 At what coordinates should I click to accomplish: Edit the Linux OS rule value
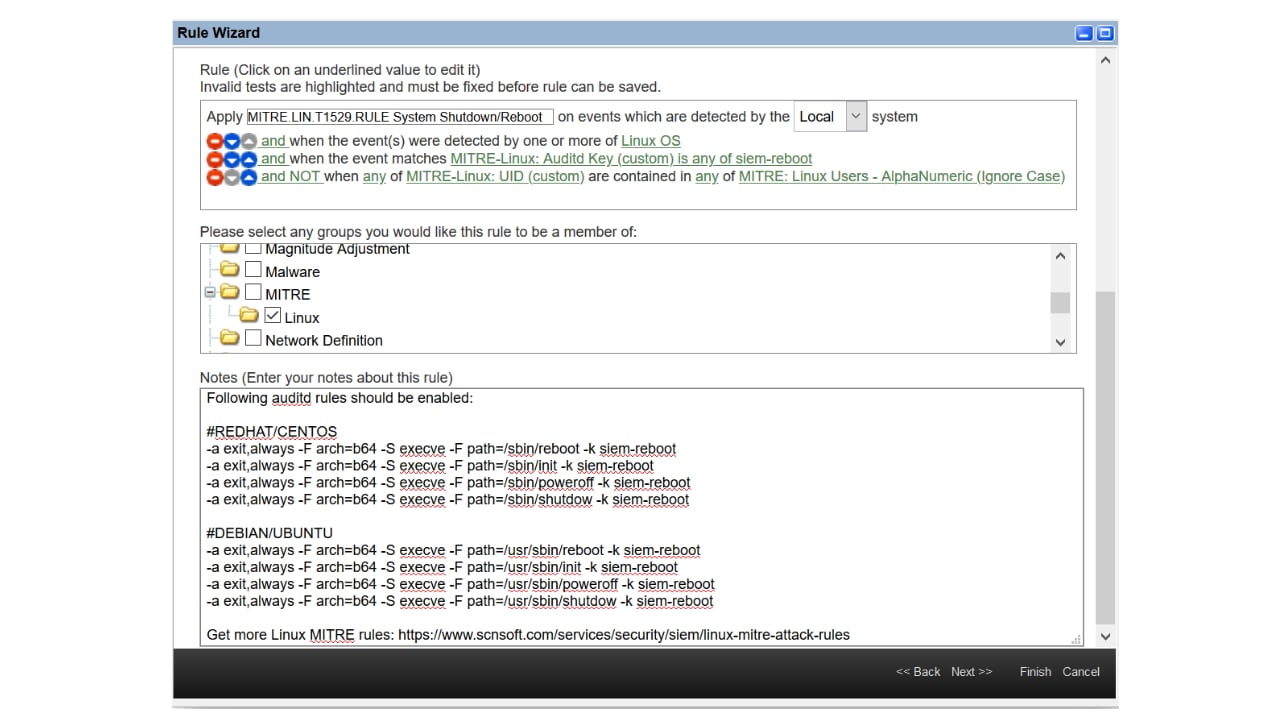(x=650, y=141)
